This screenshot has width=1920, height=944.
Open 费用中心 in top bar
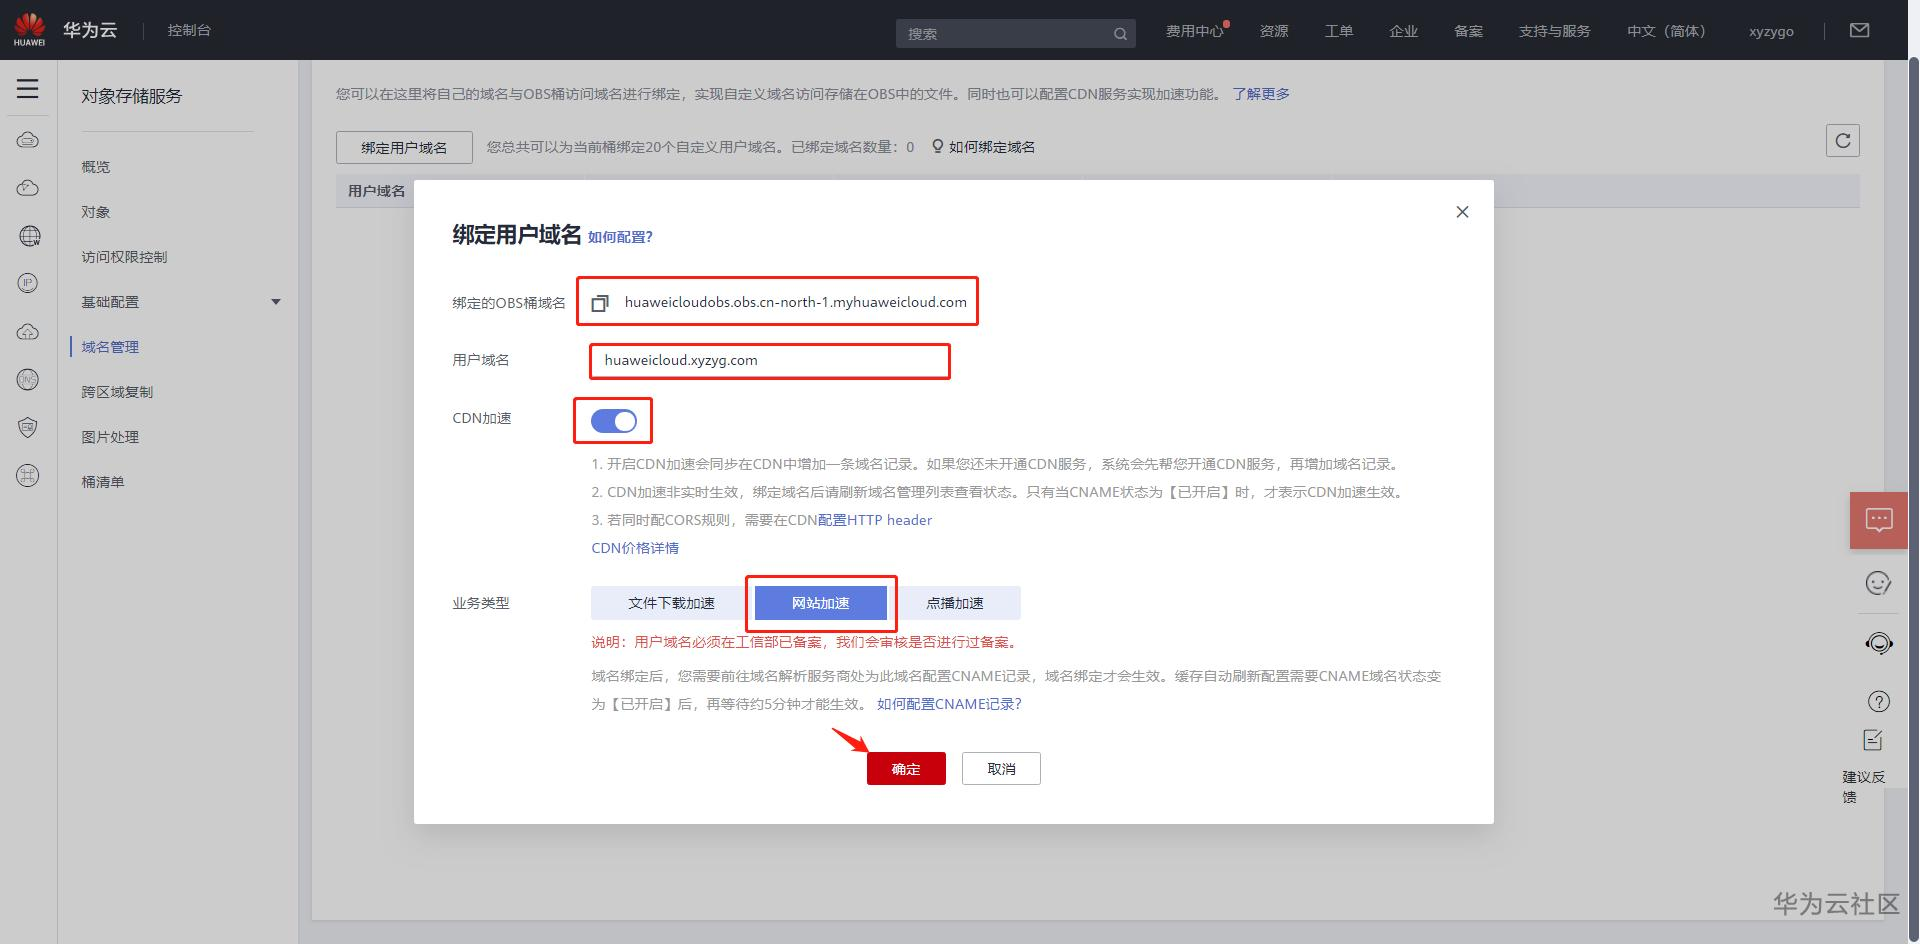[1195, 31]
